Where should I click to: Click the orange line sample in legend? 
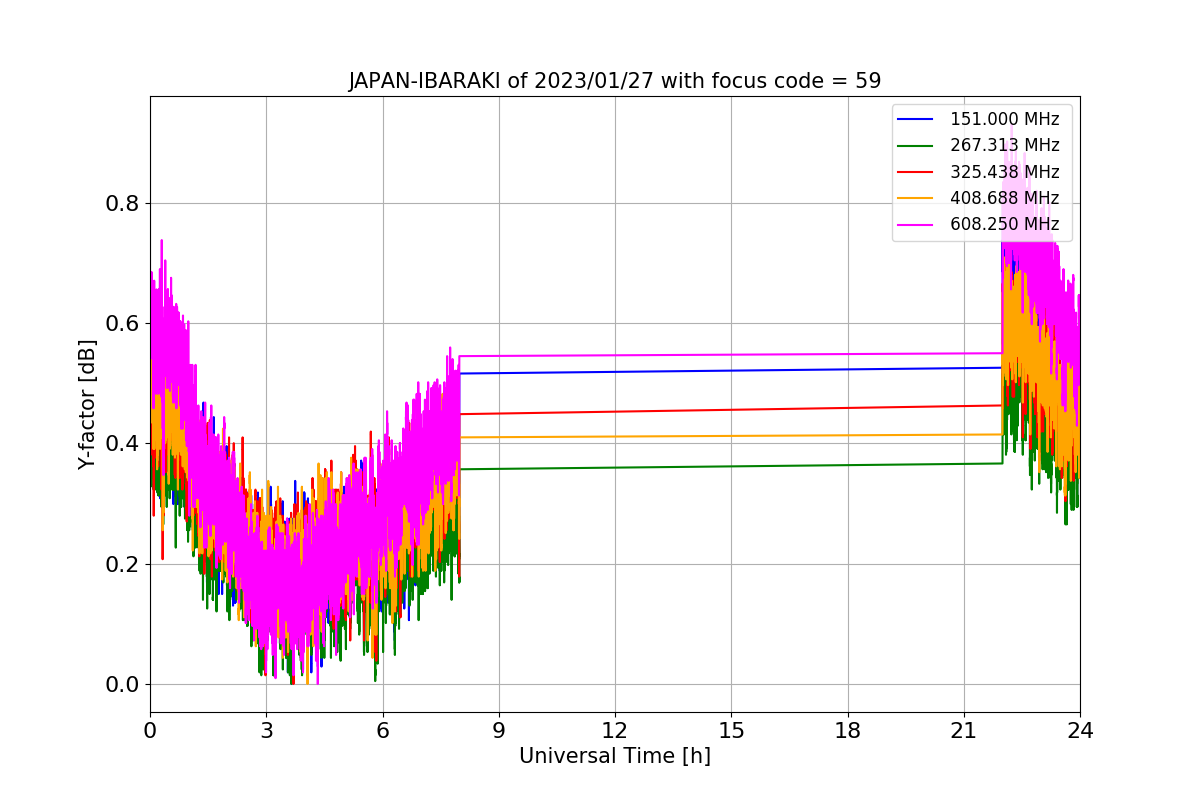915,198
